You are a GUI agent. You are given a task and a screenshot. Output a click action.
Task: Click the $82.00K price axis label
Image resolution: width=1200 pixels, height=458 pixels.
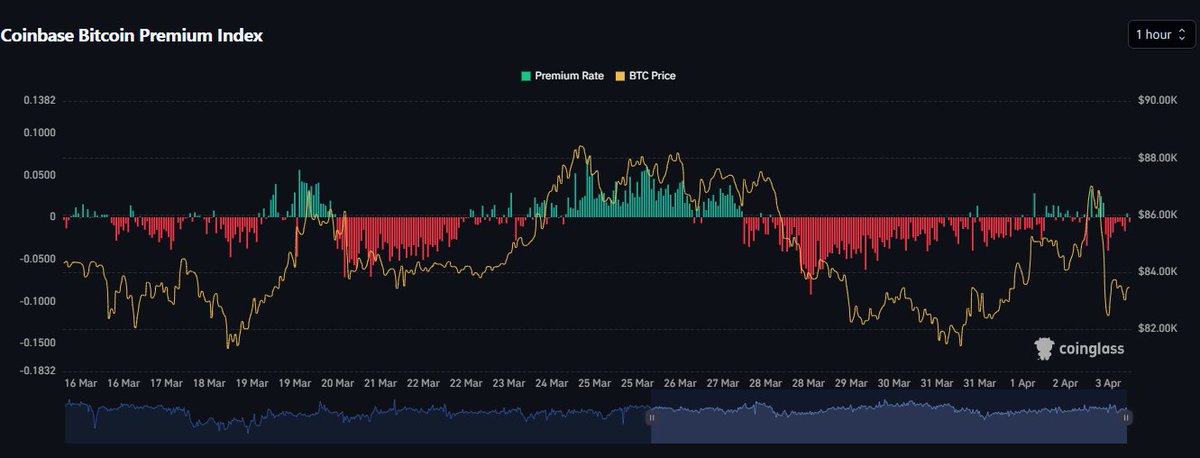tap(1160, 329)
